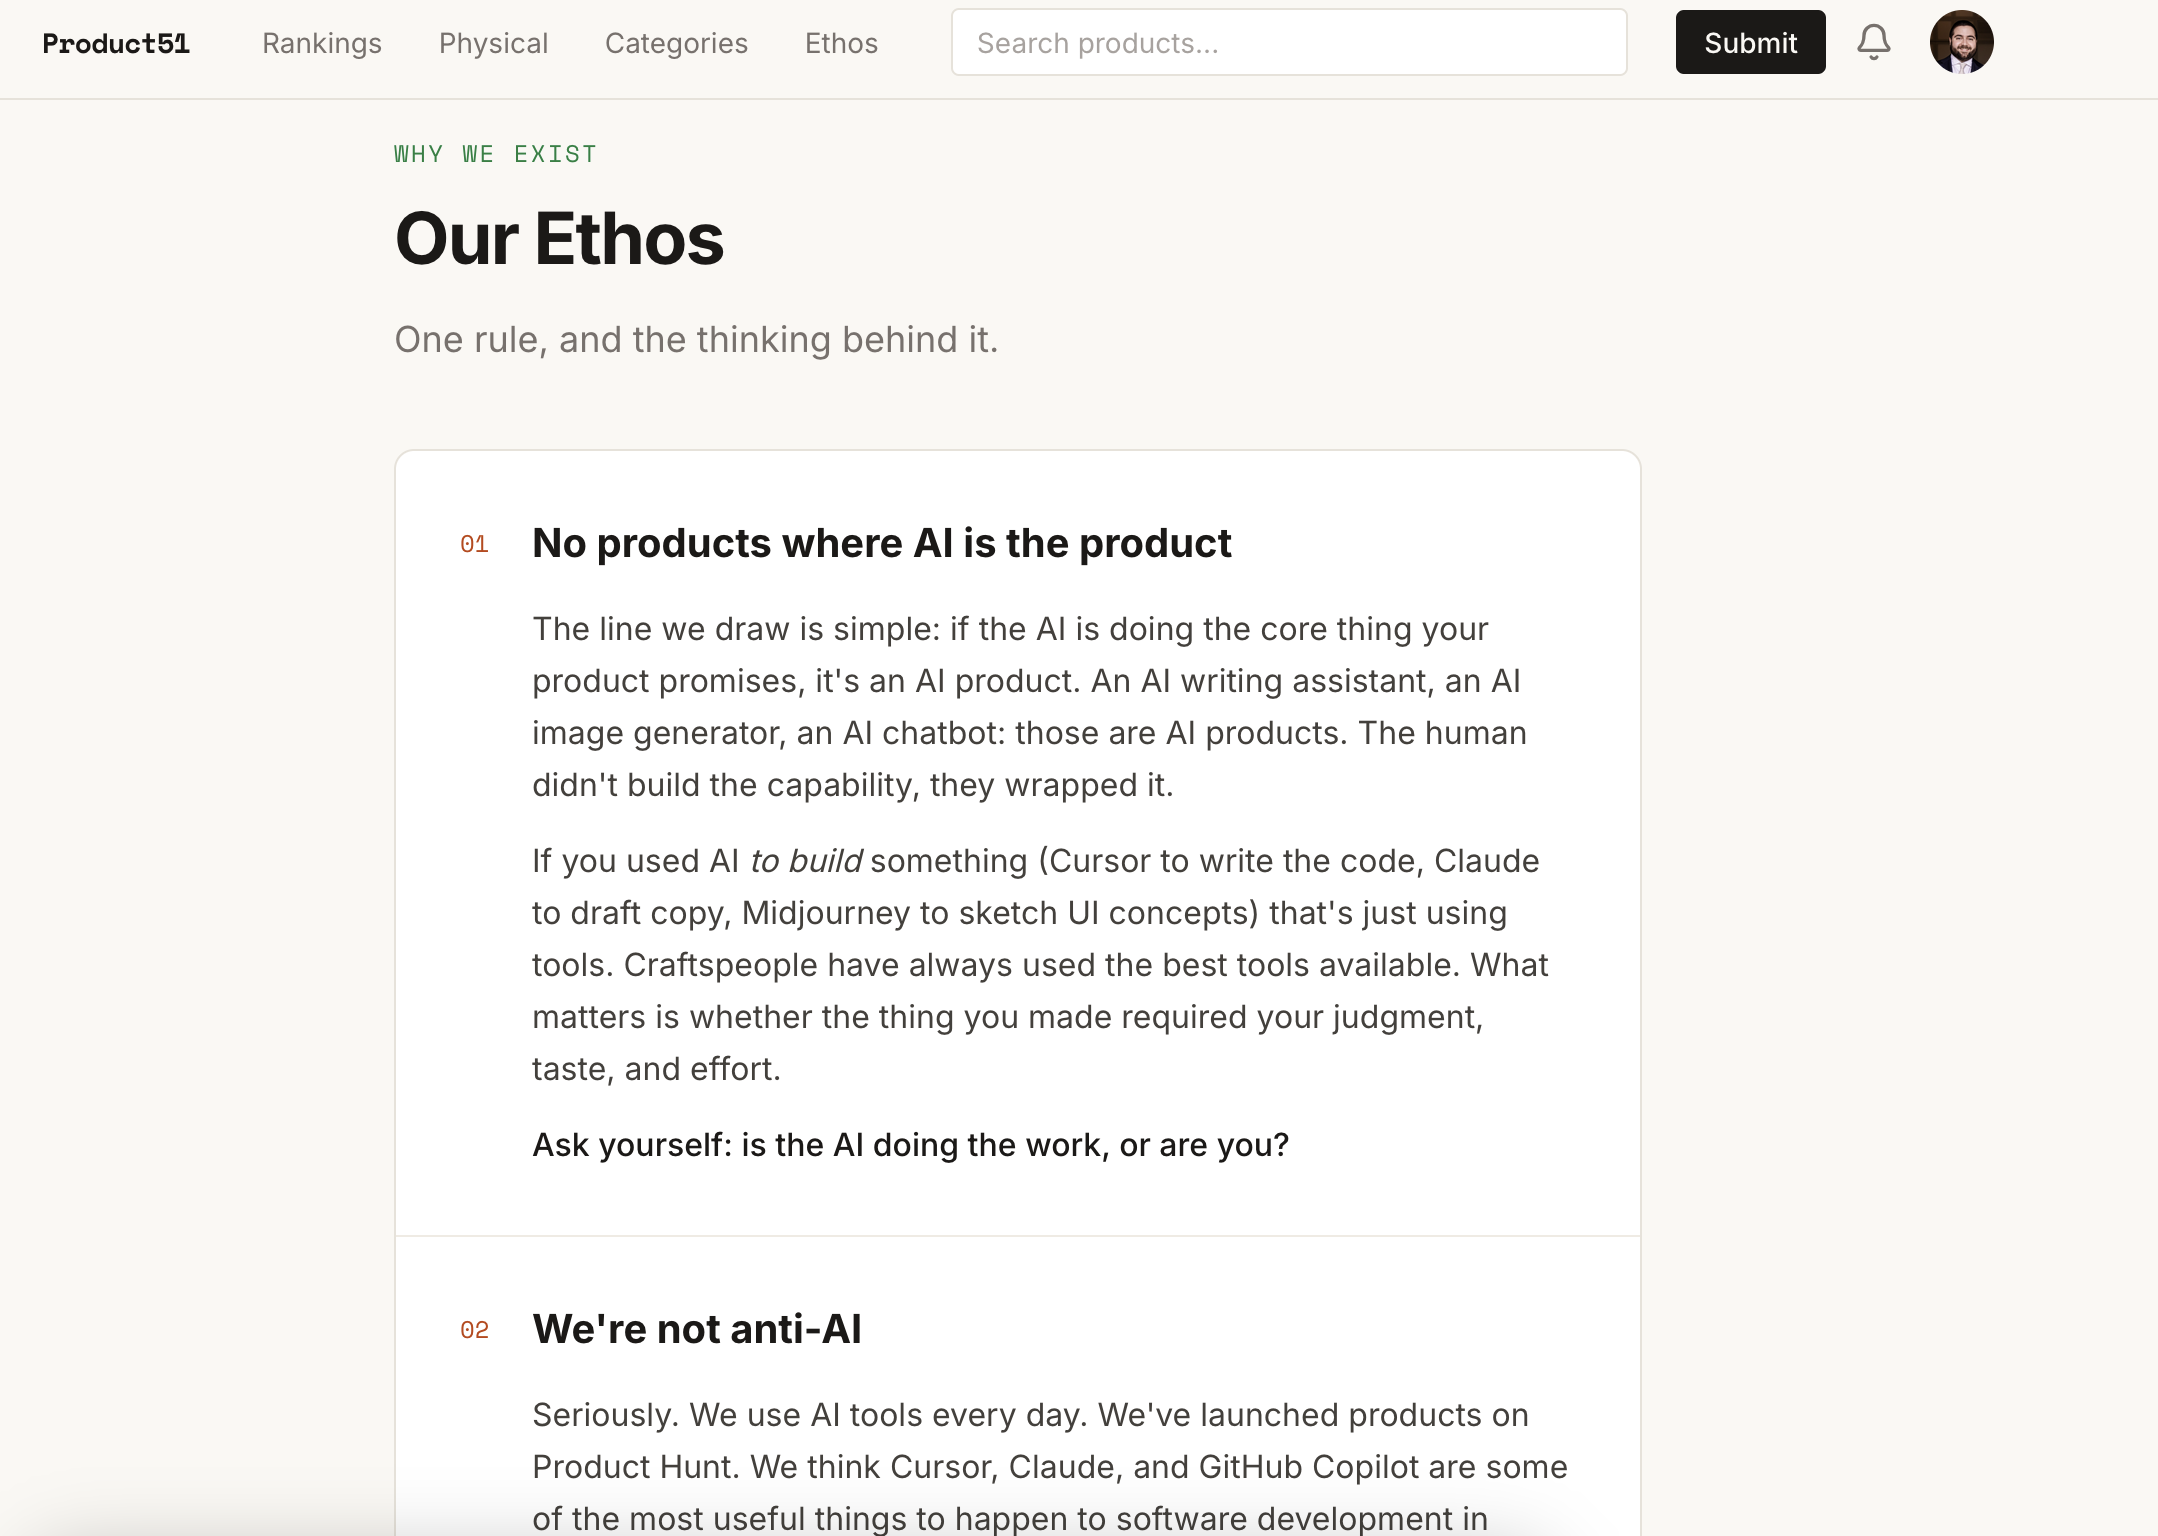Open the Rankings page
This screenshot has width=2158, height=1536.
tap(322, 43)
